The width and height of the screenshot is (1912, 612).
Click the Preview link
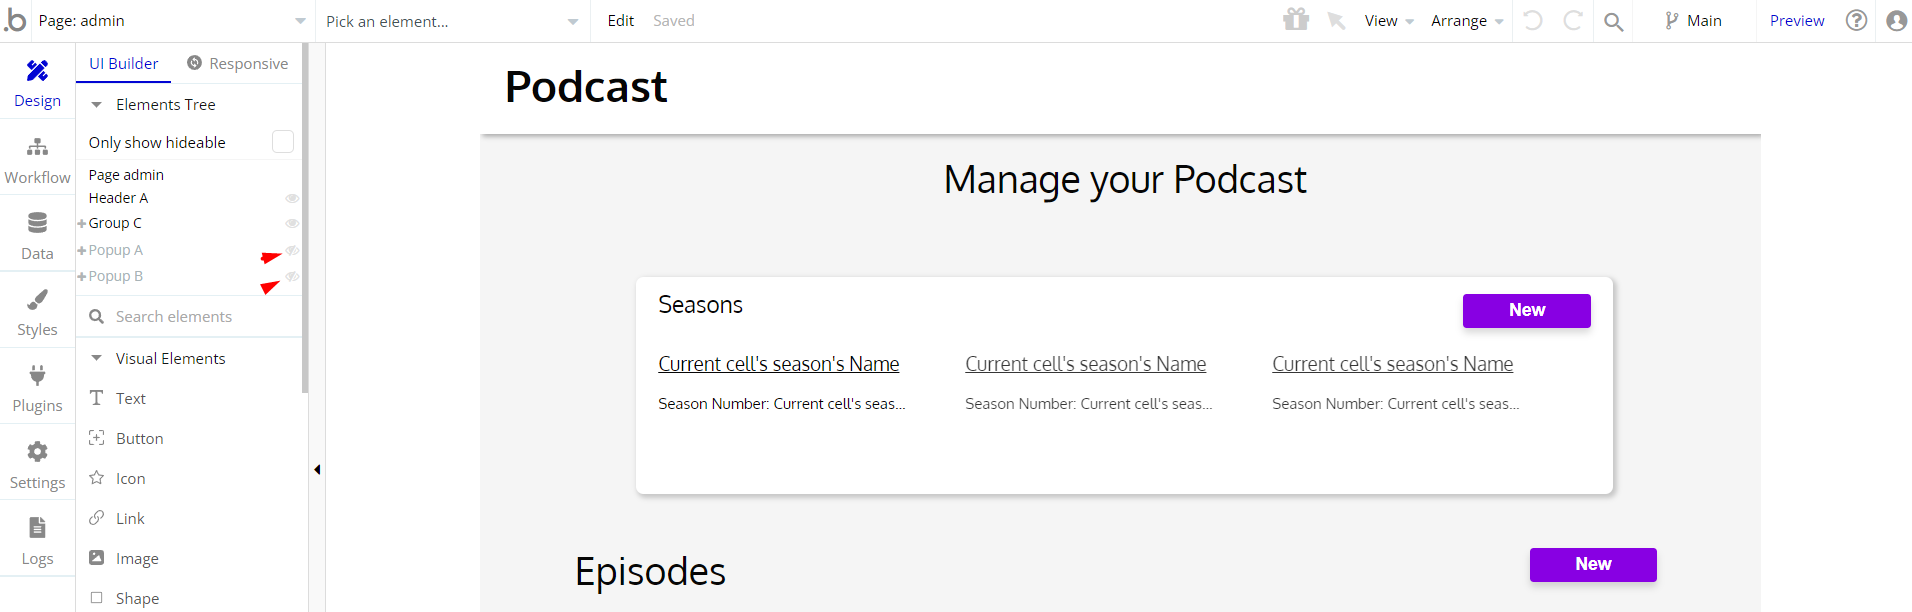[1797, 21]
